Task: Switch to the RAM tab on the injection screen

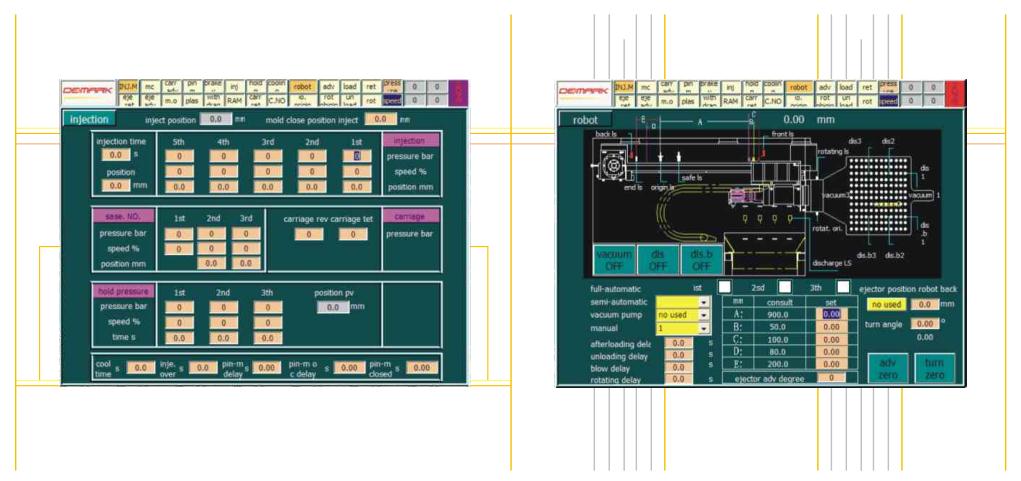Action: (233, 100)
